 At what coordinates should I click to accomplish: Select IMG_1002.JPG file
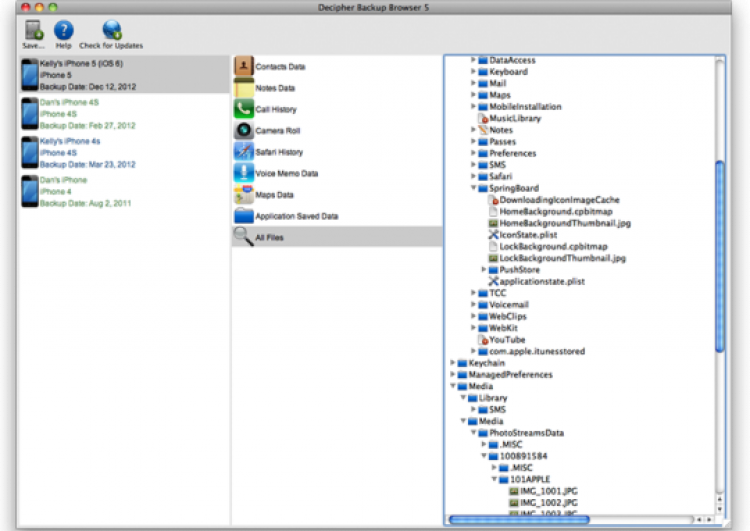pos(549,502)
